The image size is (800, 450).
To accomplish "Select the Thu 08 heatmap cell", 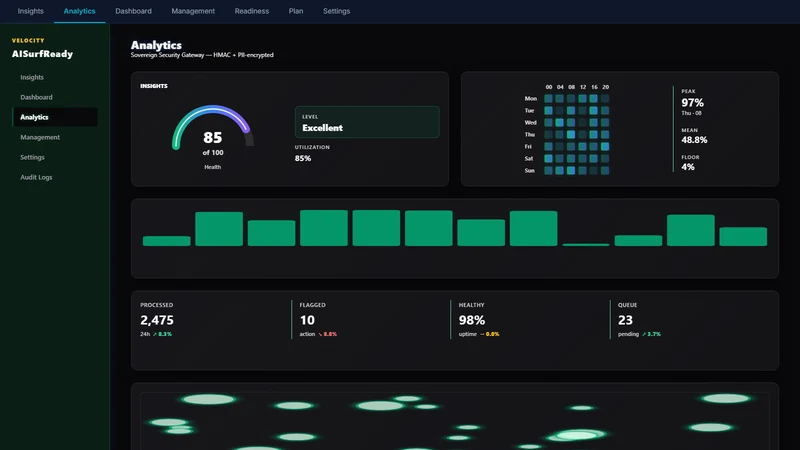I will (x=571, y=135).
